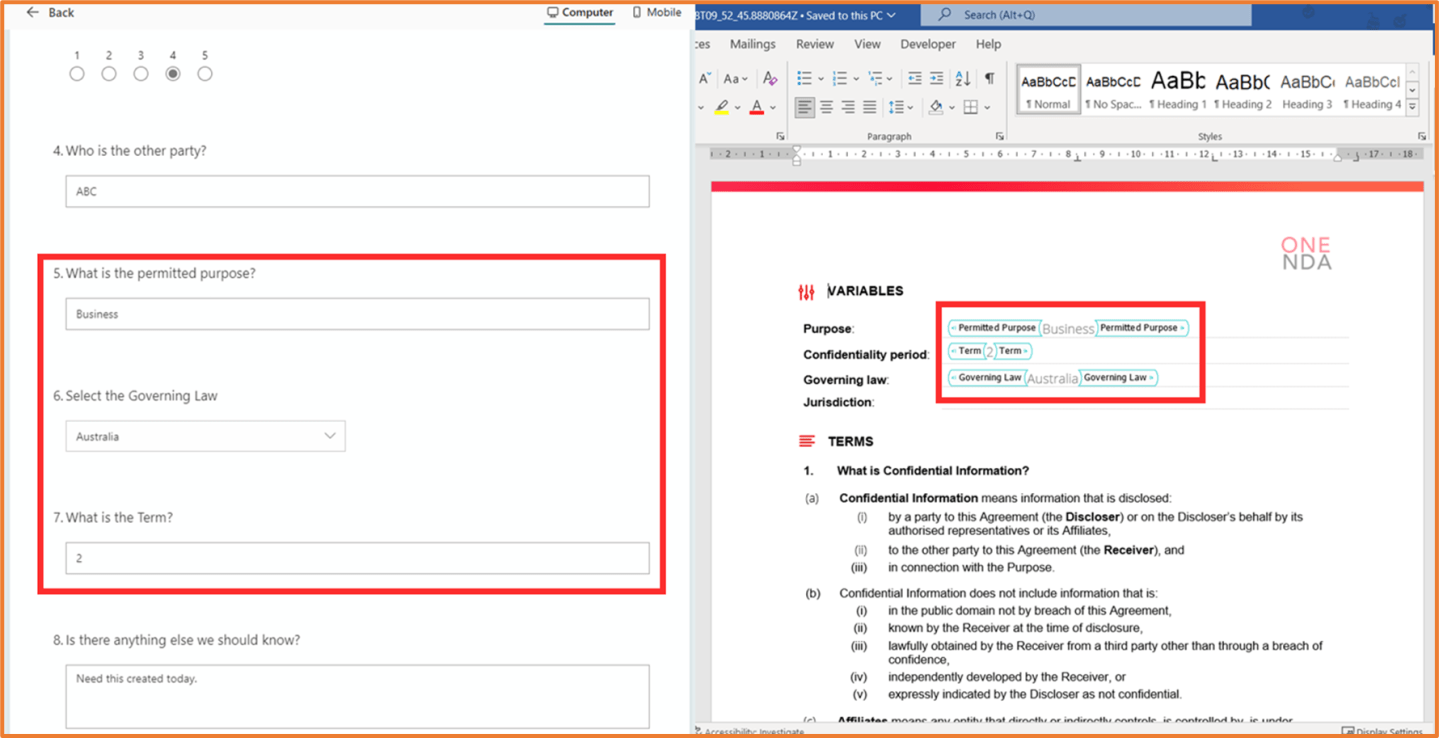Set red Font Color
Viewport: 1439px width, 738px height.
(757, 107)
